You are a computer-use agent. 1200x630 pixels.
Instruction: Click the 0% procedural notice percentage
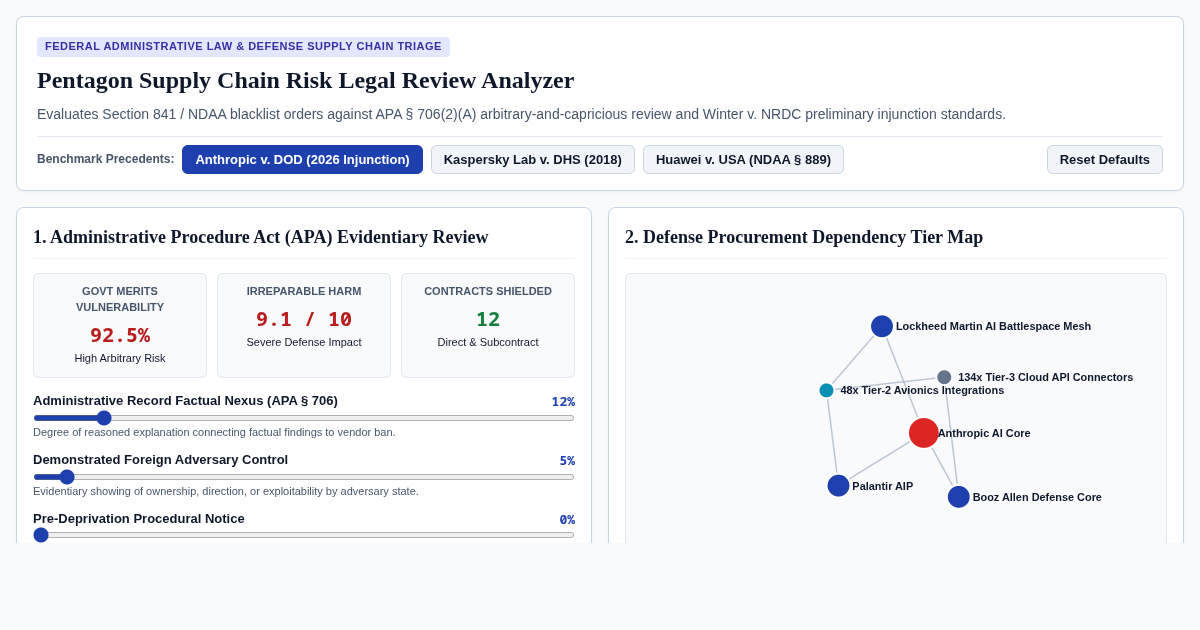[x=567, y=520]
